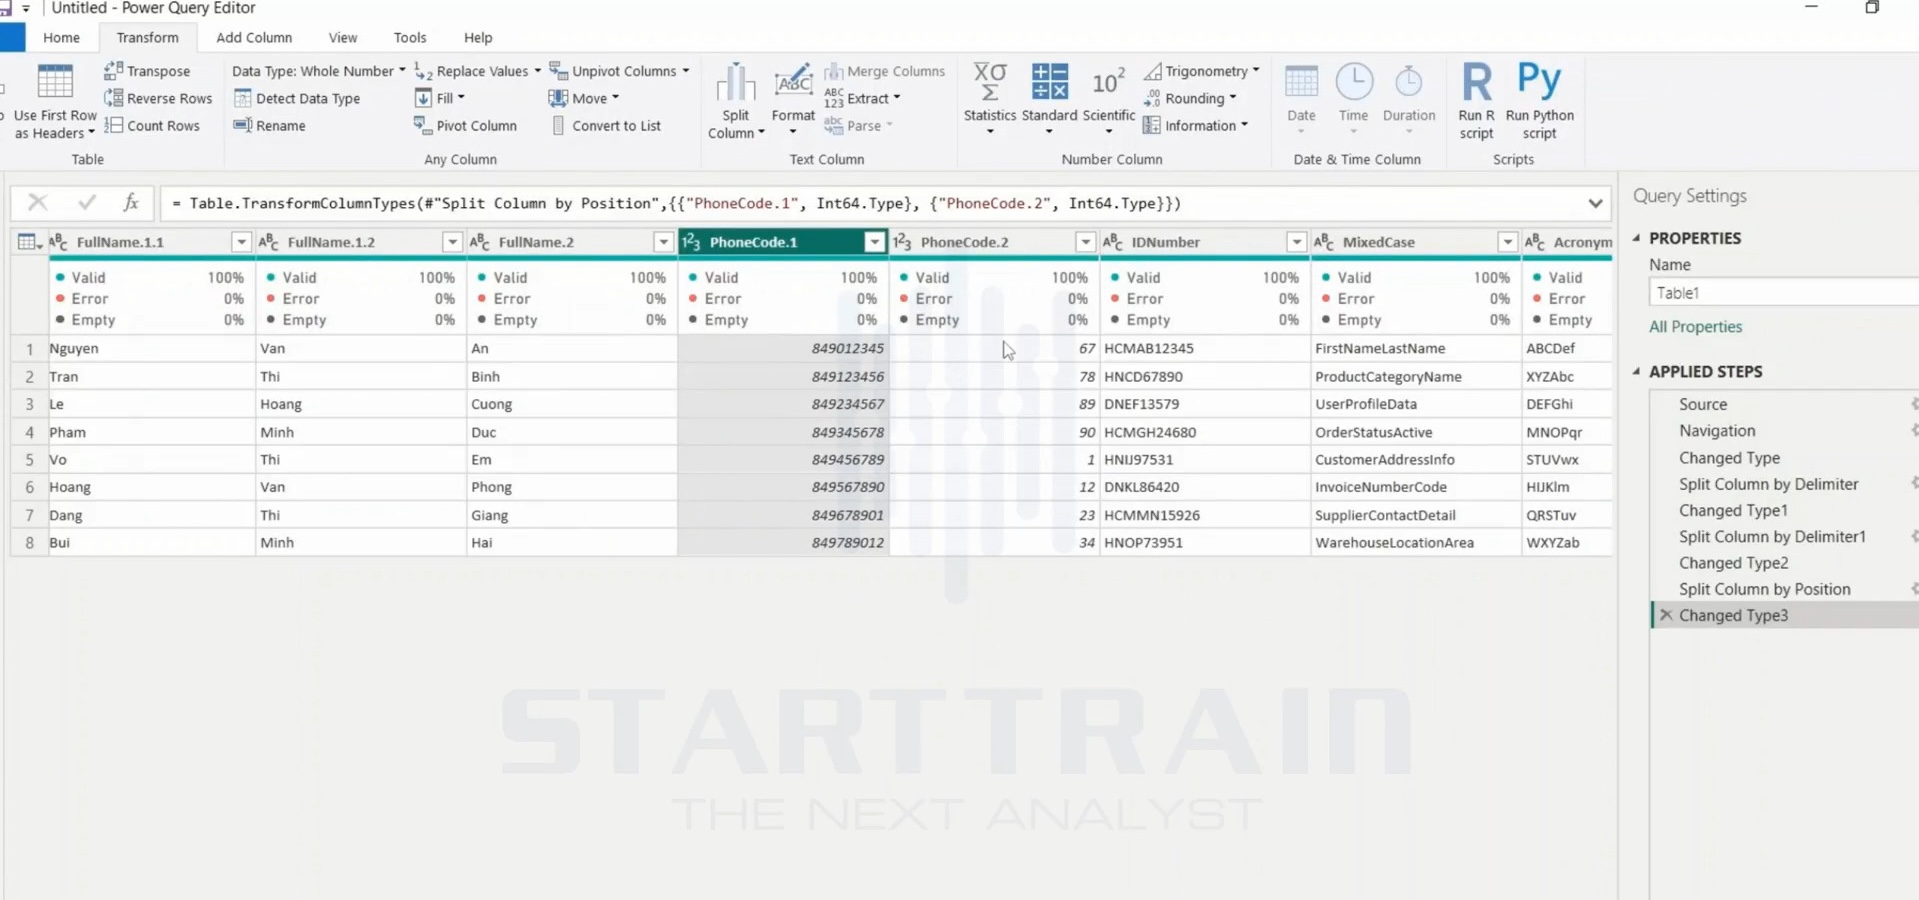Click the formula bar text

[x=676, y=203]
